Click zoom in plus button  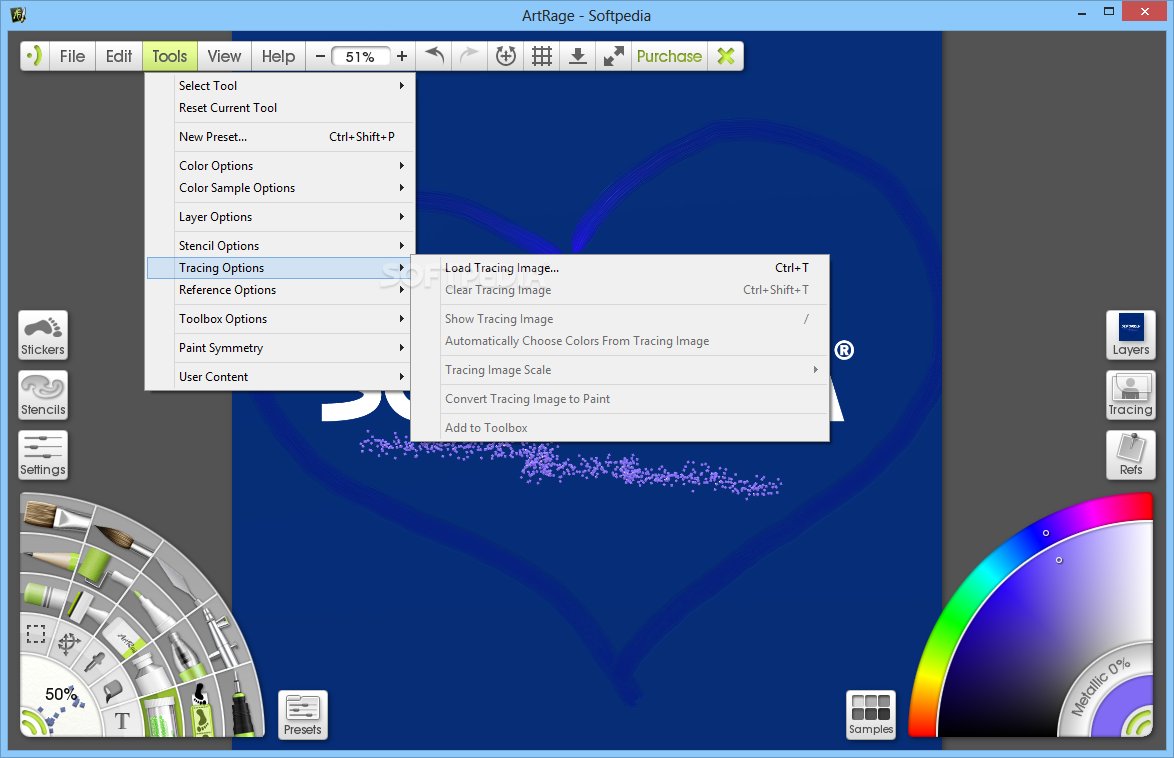tap(402, 56)
